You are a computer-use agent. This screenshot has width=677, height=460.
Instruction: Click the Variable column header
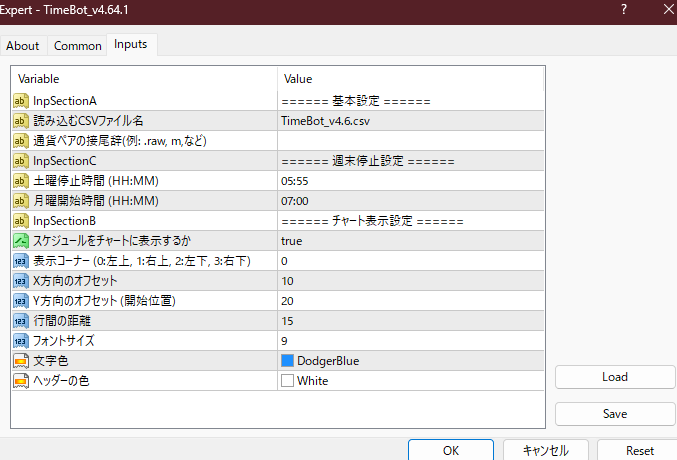pos(144,79)
